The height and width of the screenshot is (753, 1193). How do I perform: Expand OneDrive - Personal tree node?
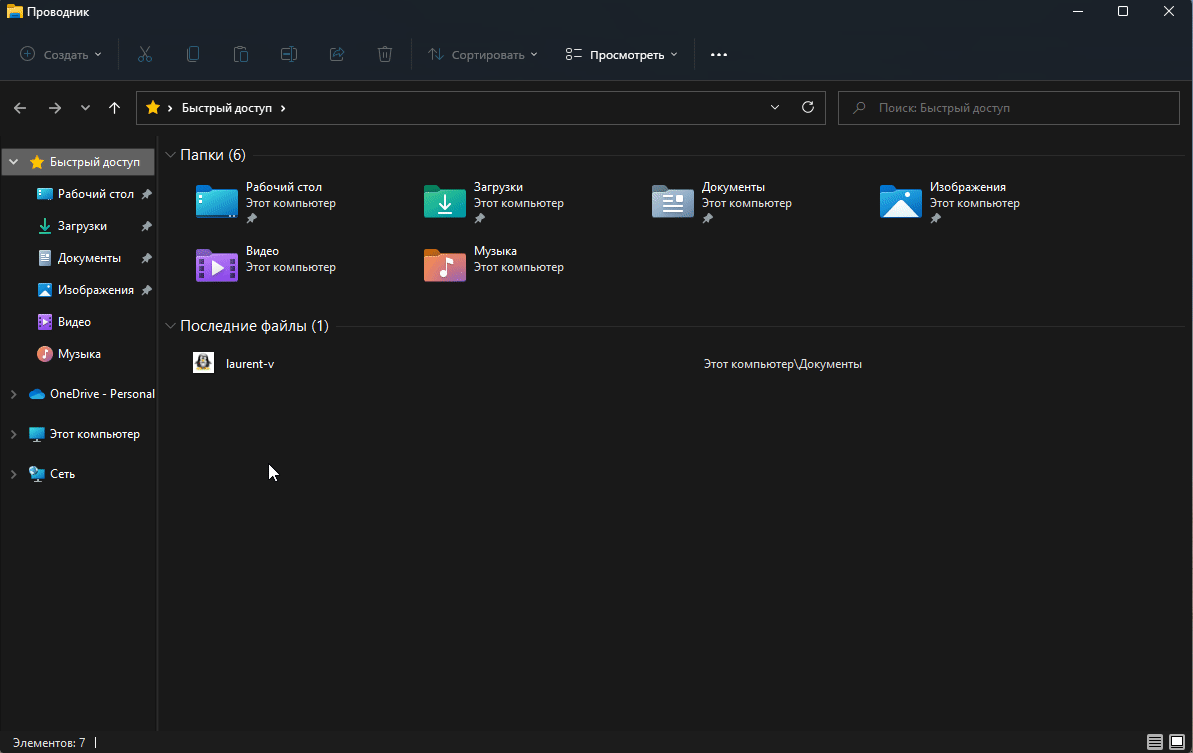[x=14, y=394]
